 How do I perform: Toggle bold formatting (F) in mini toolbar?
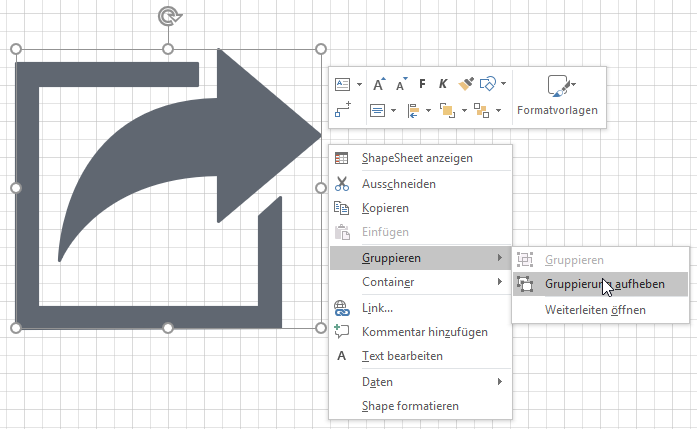pos(422,84)
